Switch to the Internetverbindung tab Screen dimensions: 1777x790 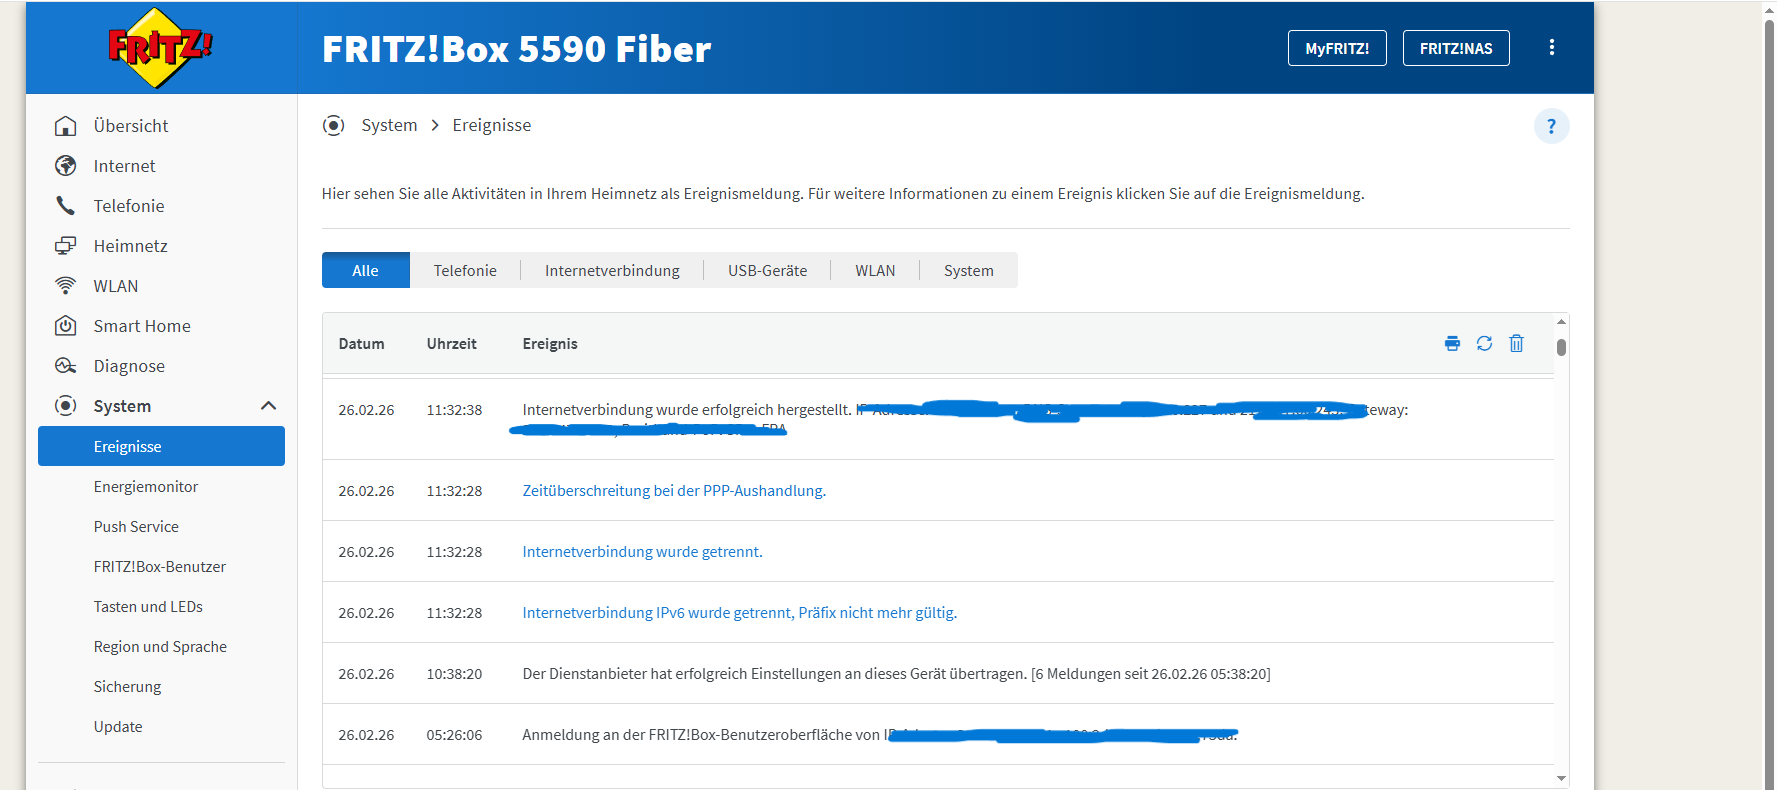(612, 270)
